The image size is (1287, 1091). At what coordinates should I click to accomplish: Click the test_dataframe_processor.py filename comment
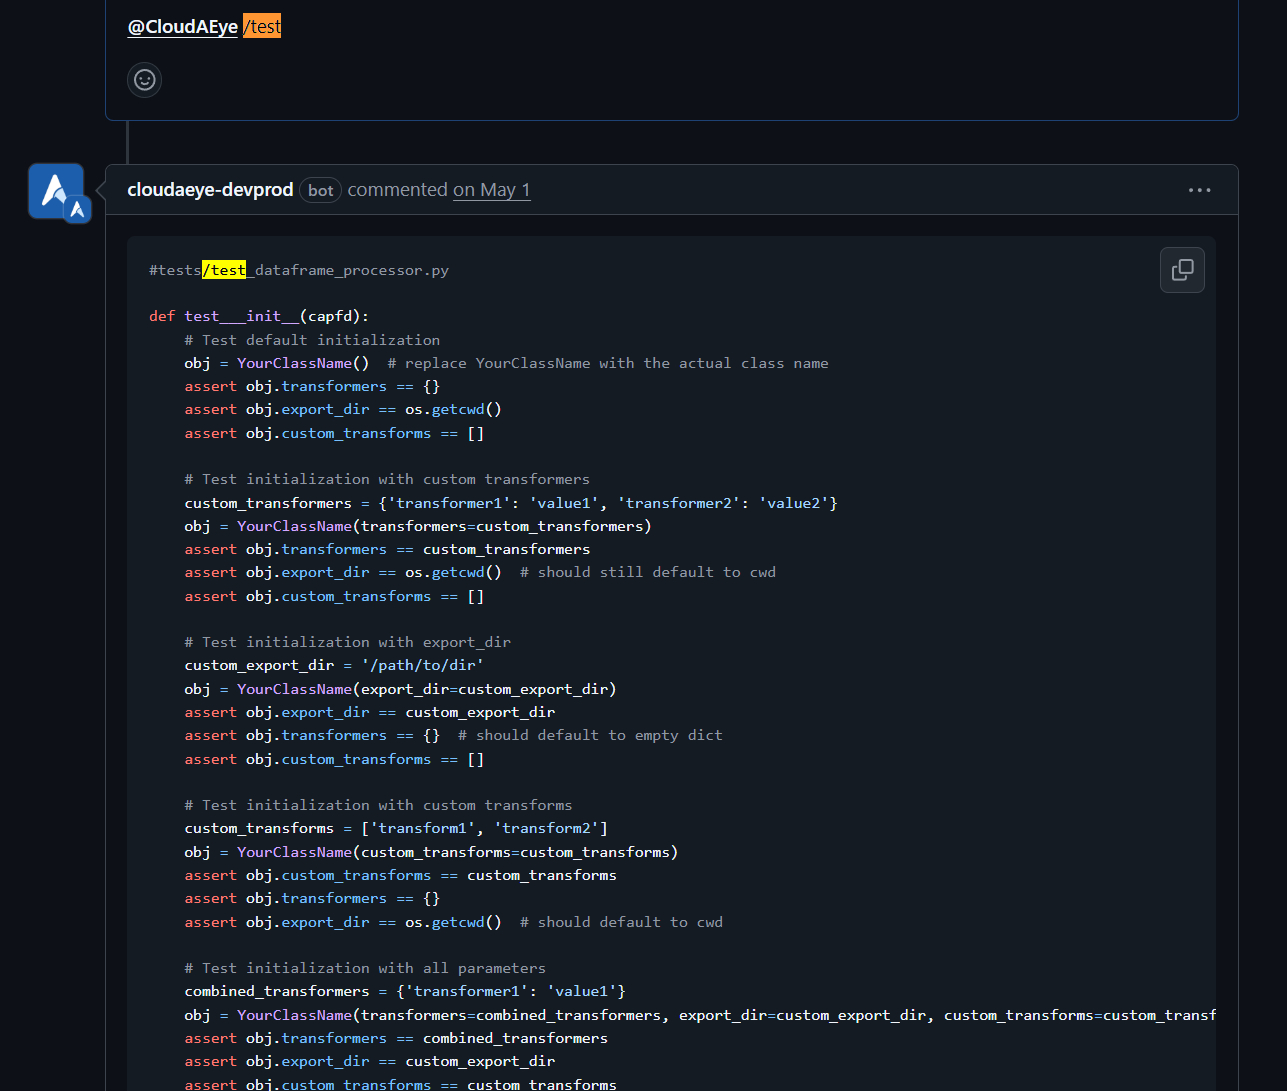pos(298,270)
